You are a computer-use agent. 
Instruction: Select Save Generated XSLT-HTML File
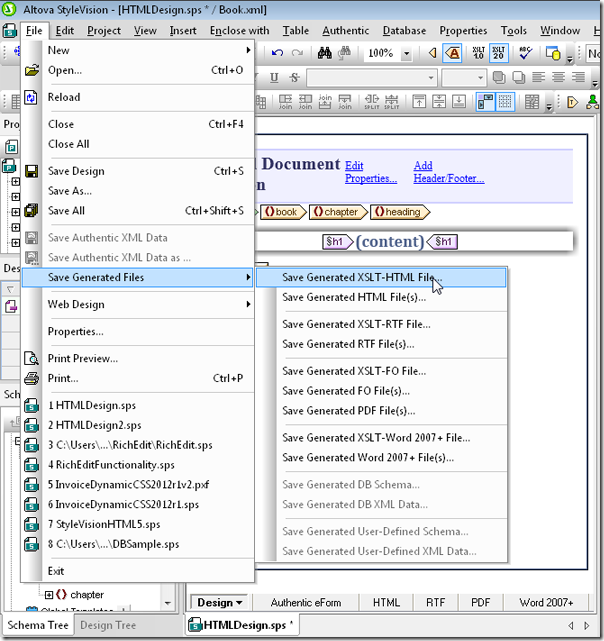point(361,277)
